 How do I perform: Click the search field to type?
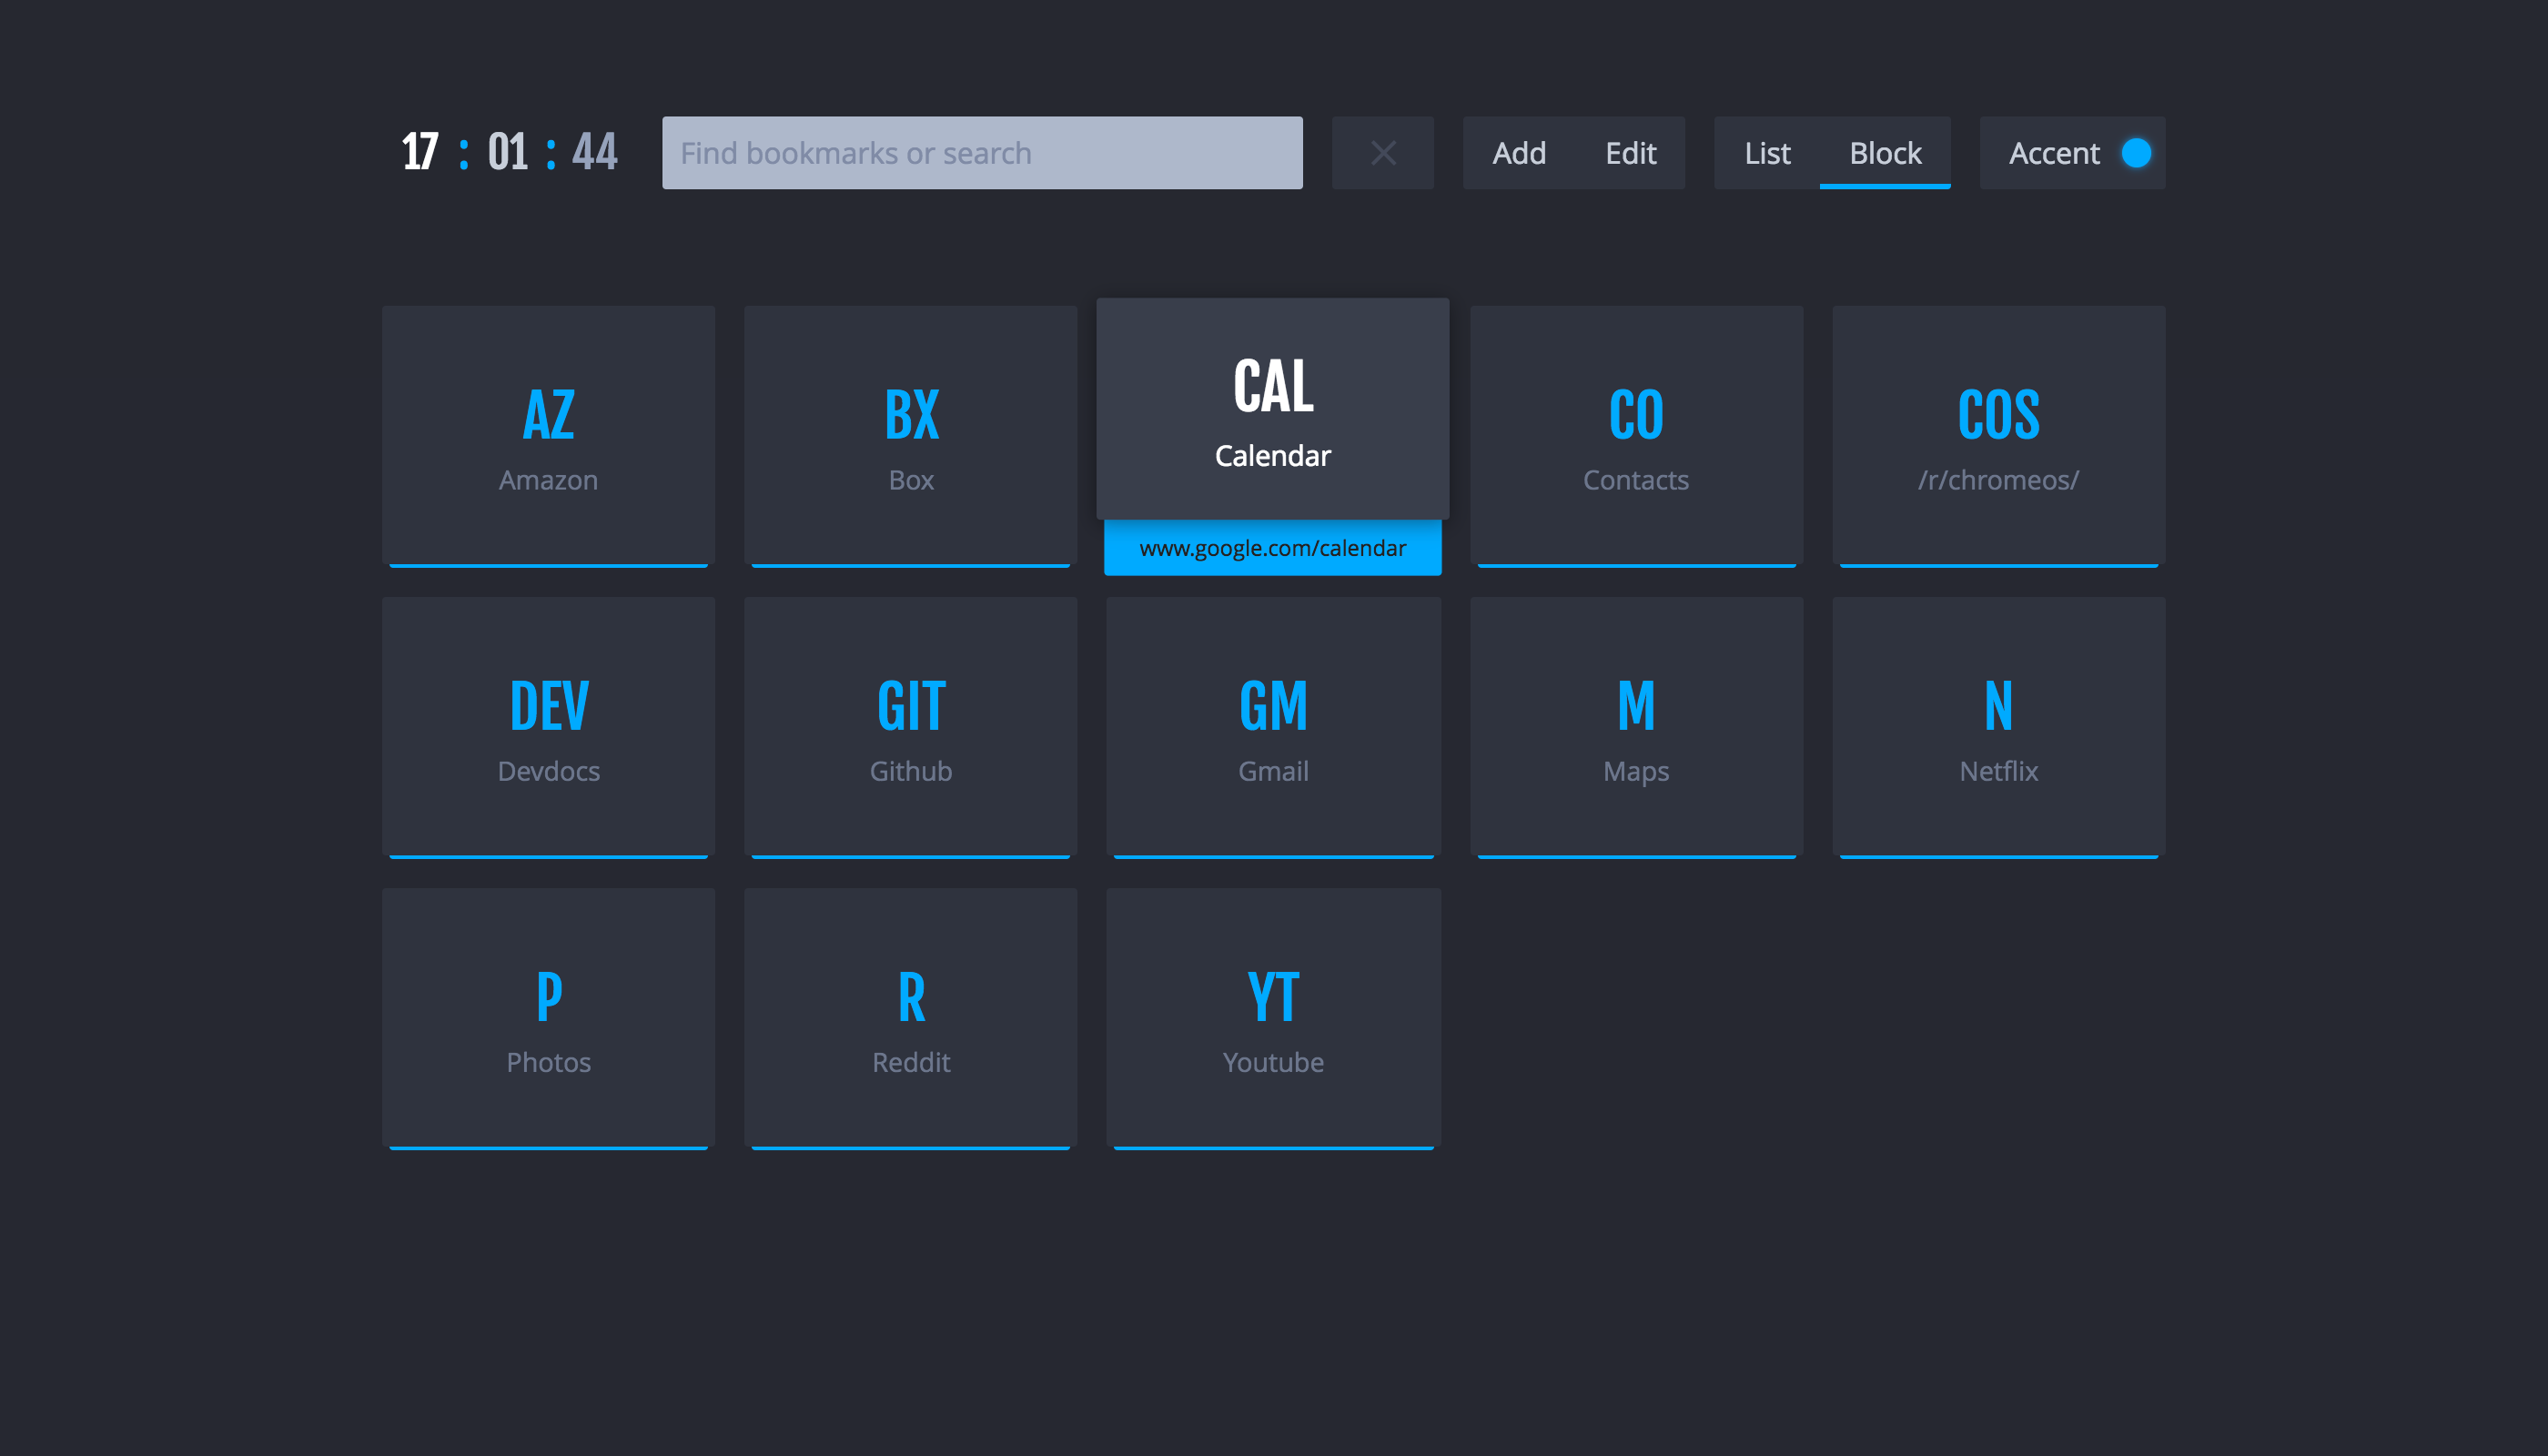[x=984, y=152]
